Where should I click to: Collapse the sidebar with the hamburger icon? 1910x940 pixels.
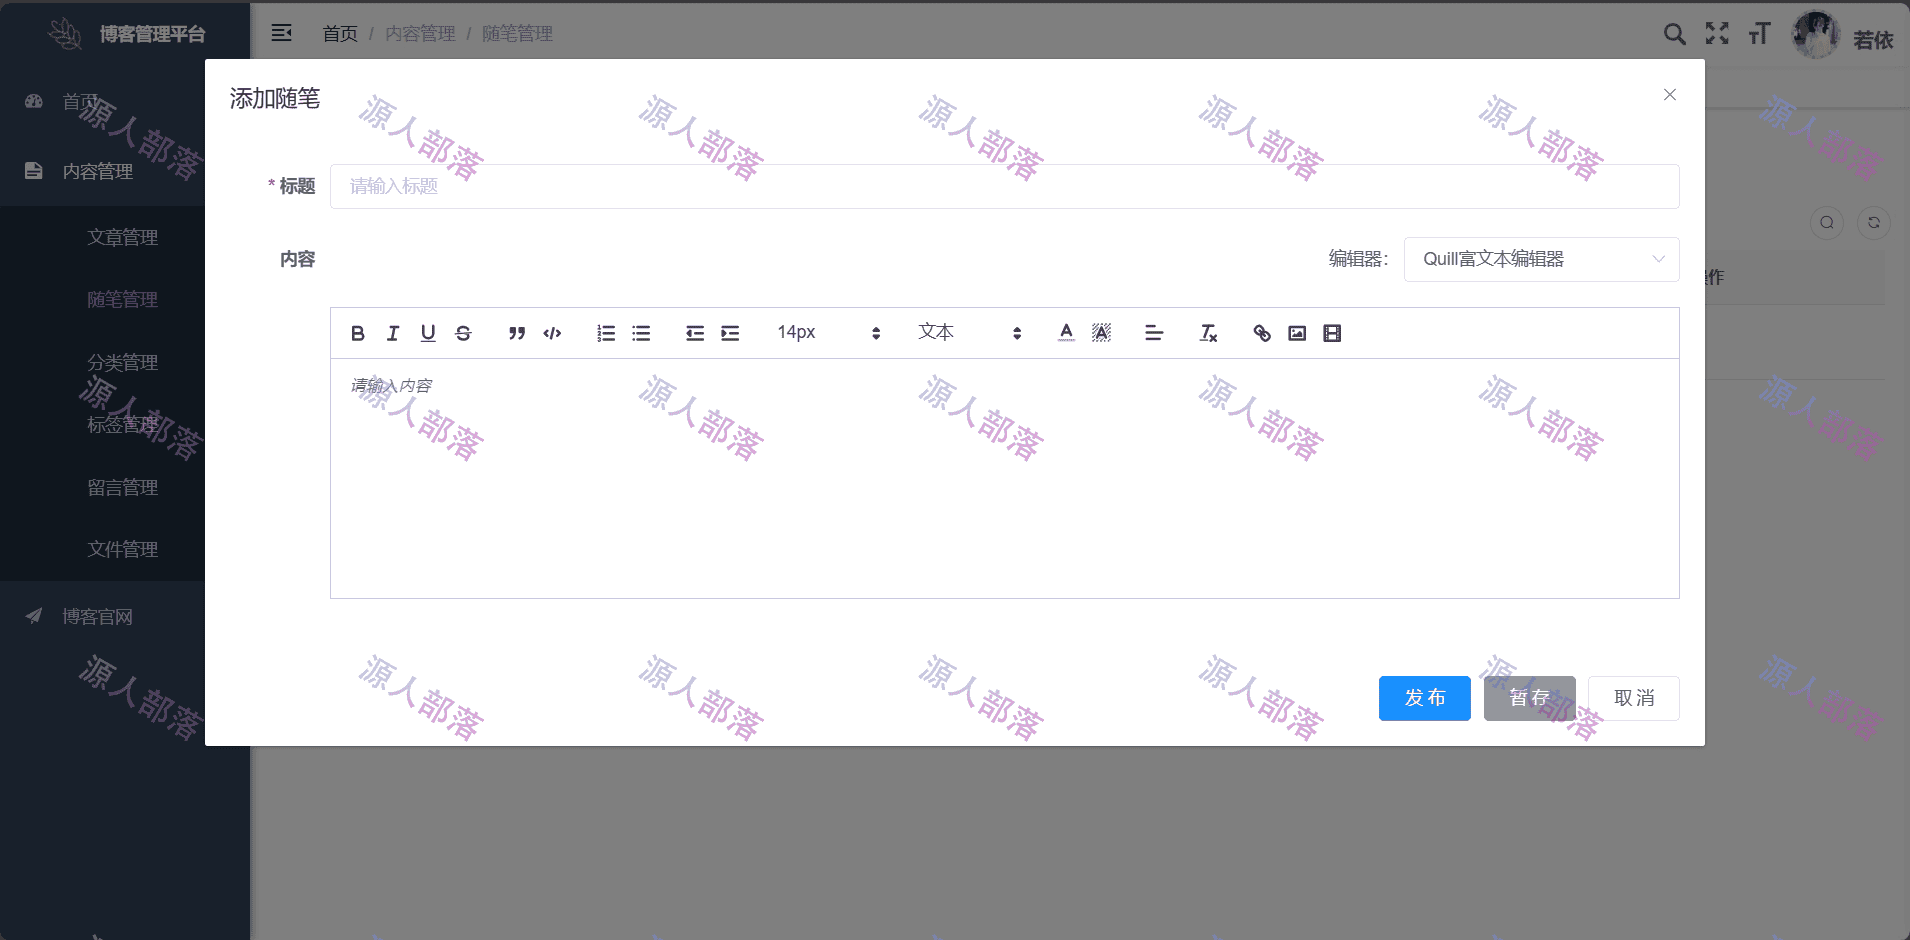pos(282,33)
